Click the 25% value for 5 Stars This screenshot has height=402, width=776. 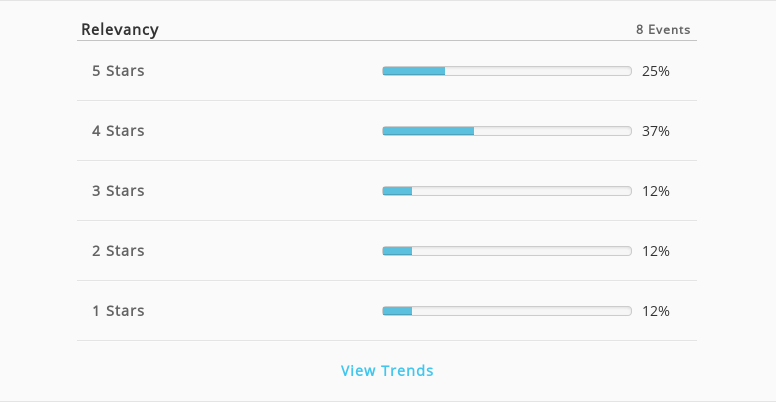click(x=656, y=71)
